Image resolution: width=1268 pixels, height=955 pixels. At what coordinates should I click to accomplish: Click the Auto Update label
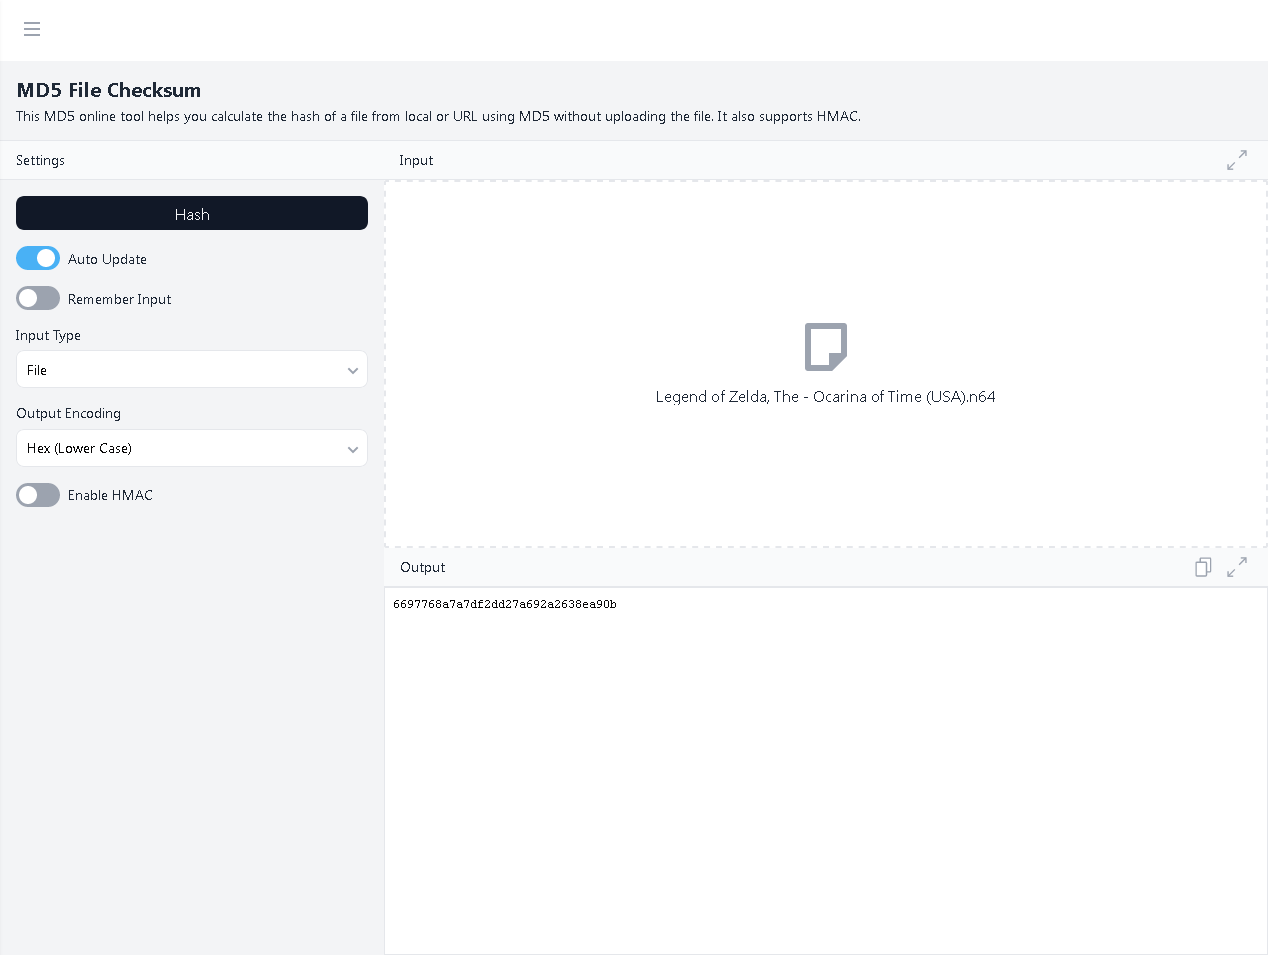click(107, 259)
